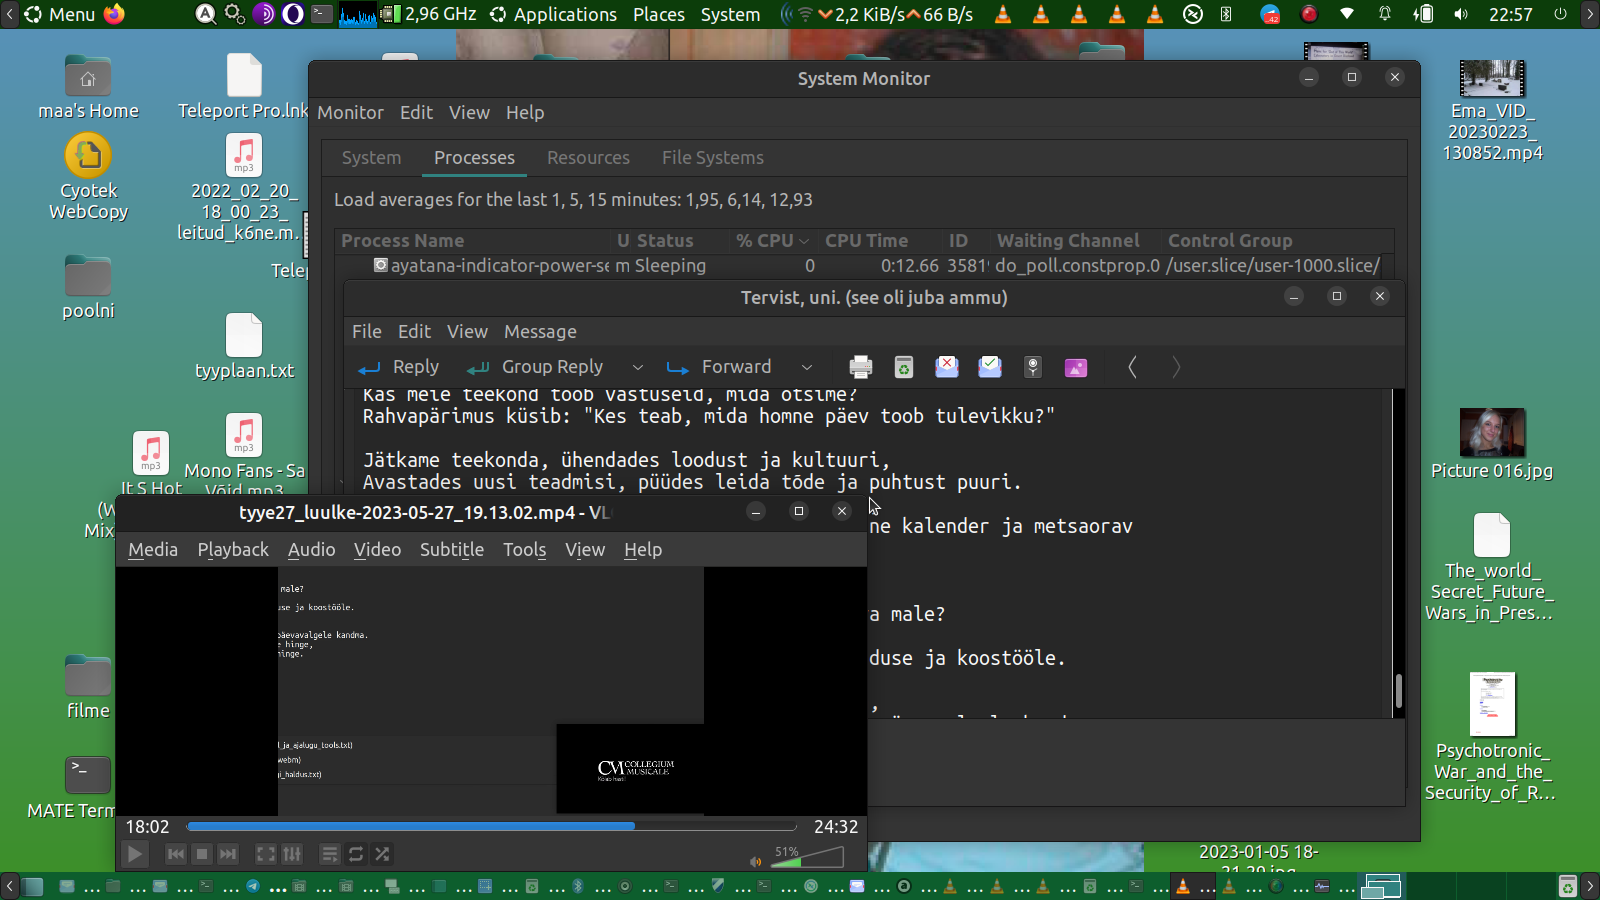Expand the Forward dropdown arrow

pyautogui.click(x=806, y=367)
